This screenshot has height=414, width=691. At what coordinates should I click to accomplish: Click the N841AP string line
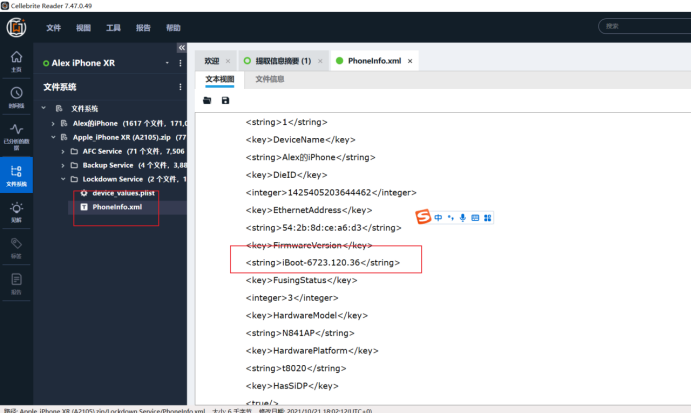point(300,333)
